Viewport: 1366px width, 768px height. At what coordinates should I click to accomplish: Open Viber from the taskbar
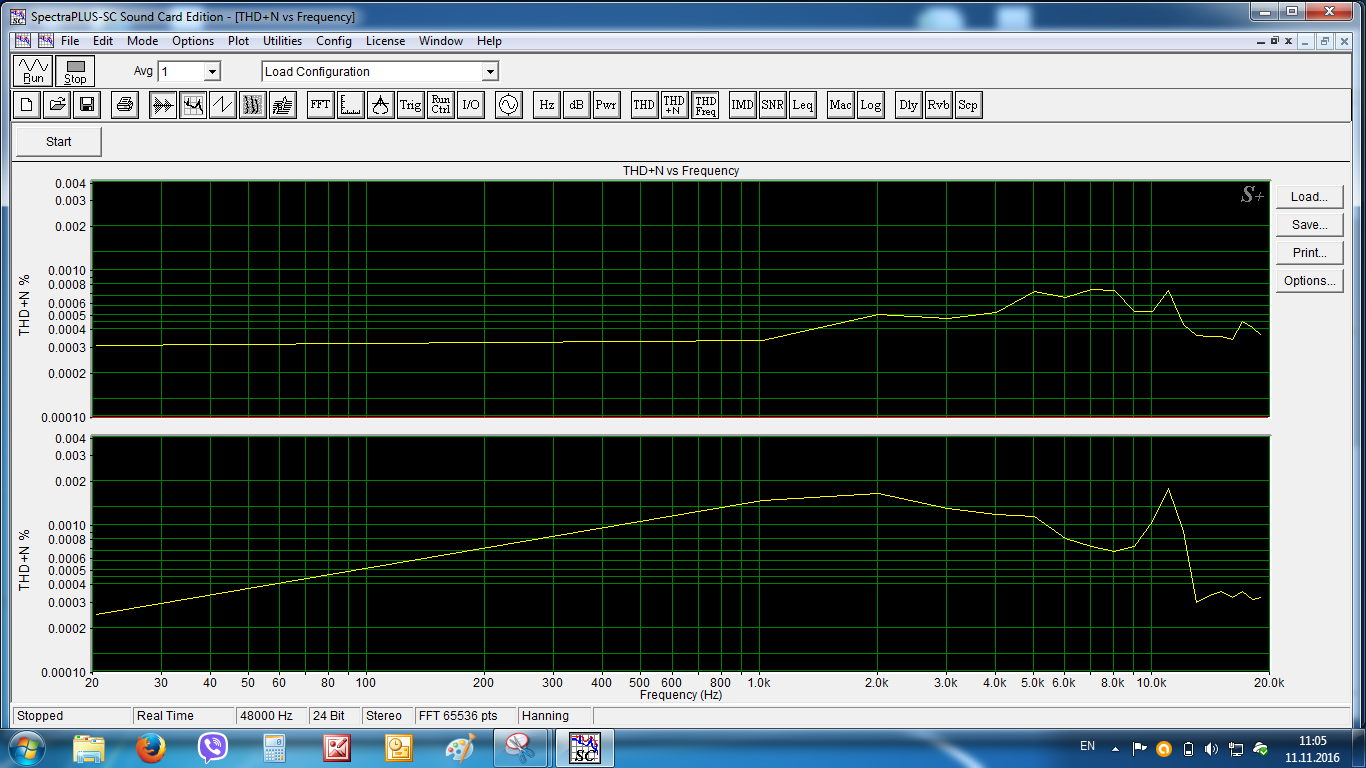212,748
